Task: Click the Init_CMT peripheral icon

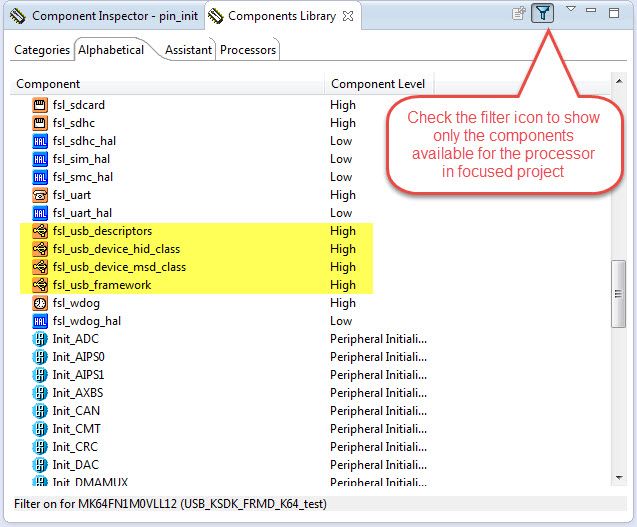Action: click(x=40, y=429)
